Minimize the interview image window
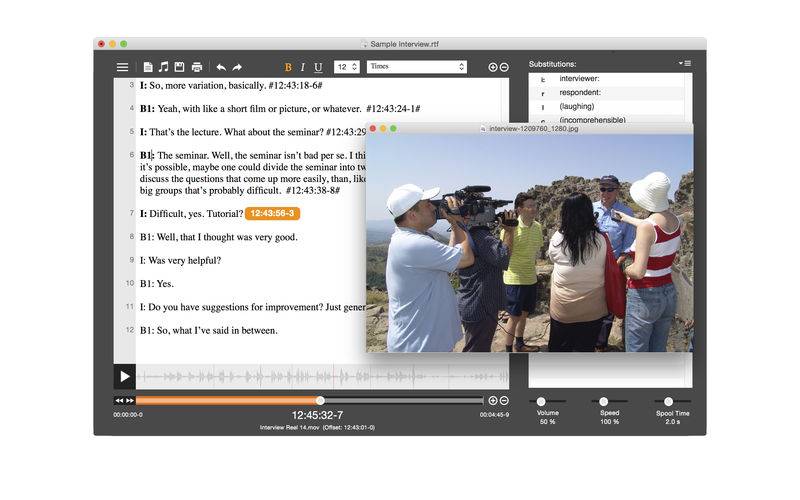The image size is (800, 500). click(383, 129)
